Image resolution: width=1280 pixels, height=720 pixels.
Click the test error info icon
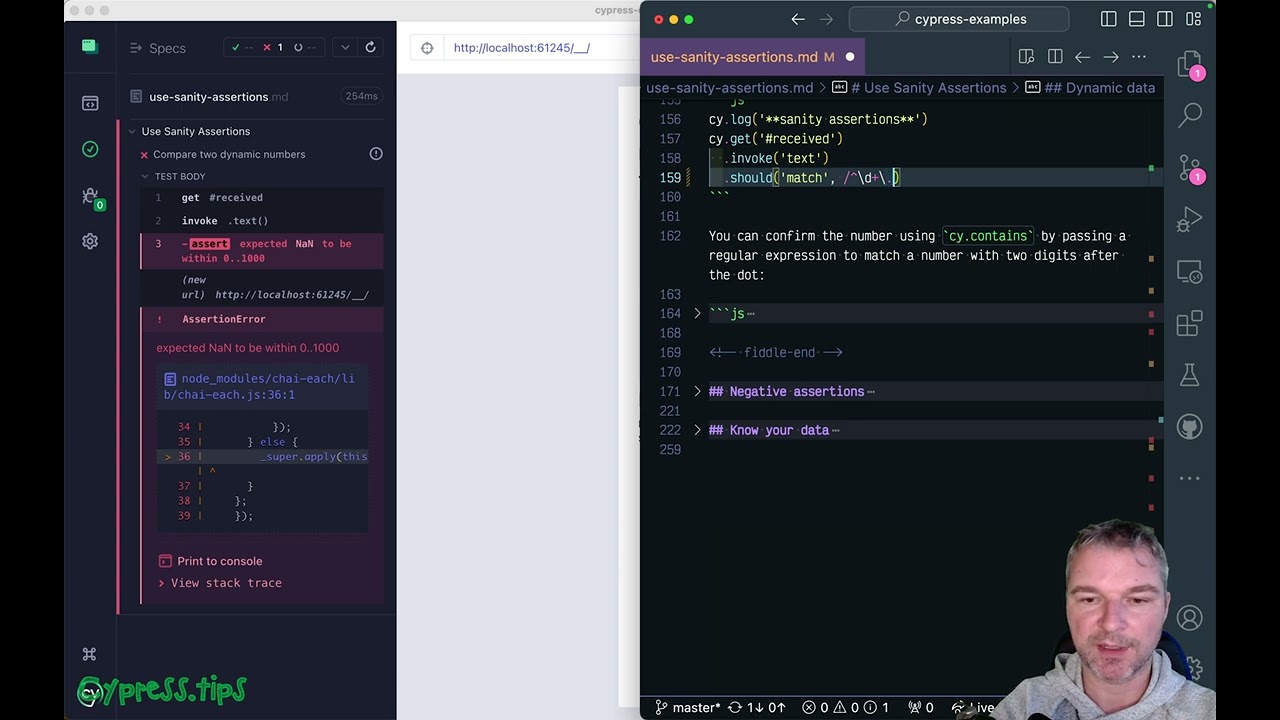[x=376, y=154]
